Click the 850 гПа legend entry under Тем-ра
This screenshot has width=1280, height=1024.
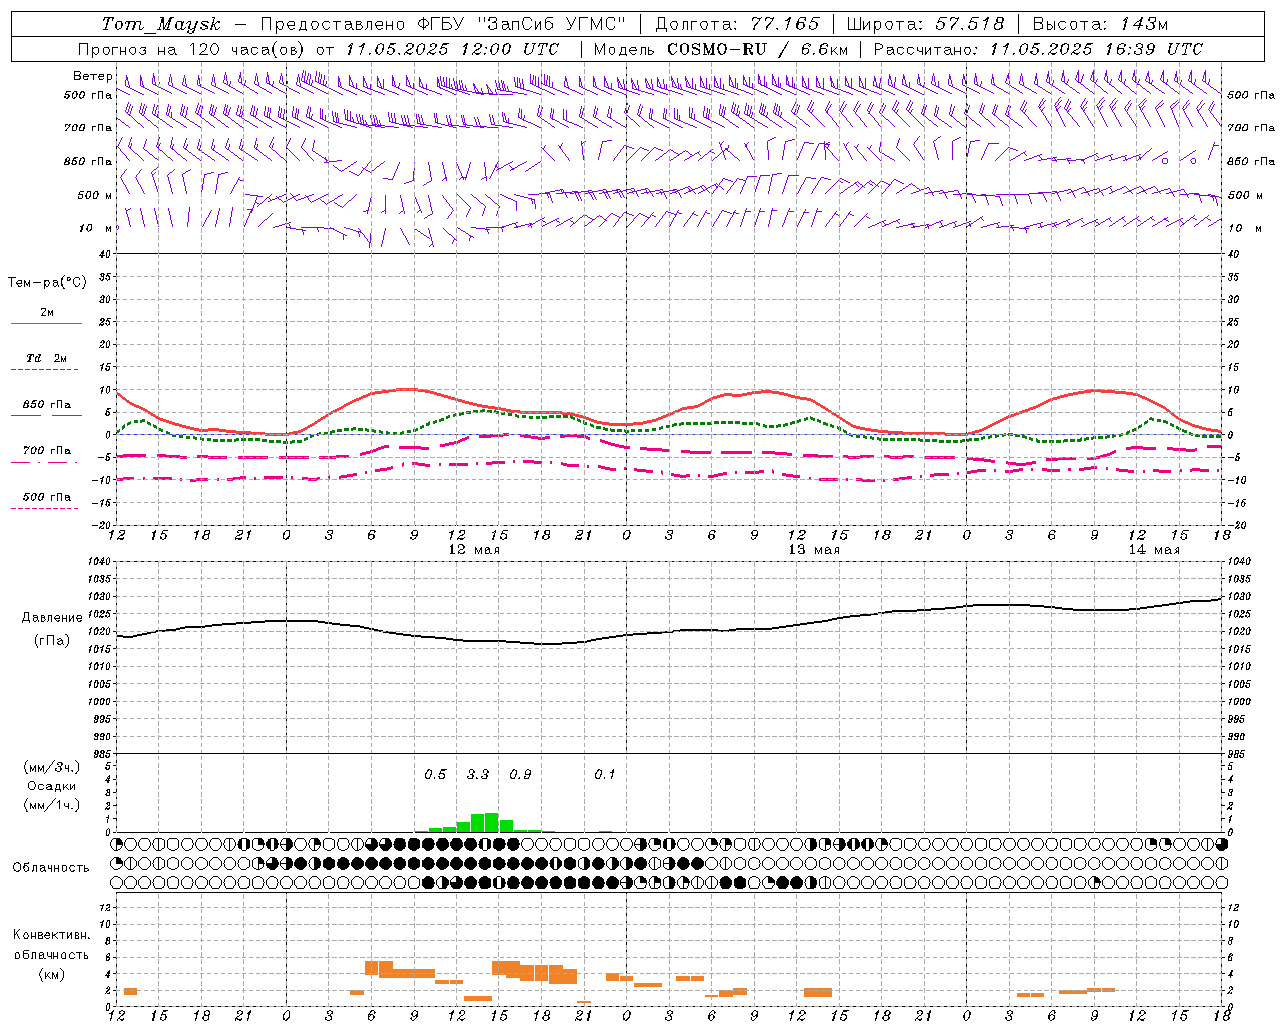coord(46,405)
